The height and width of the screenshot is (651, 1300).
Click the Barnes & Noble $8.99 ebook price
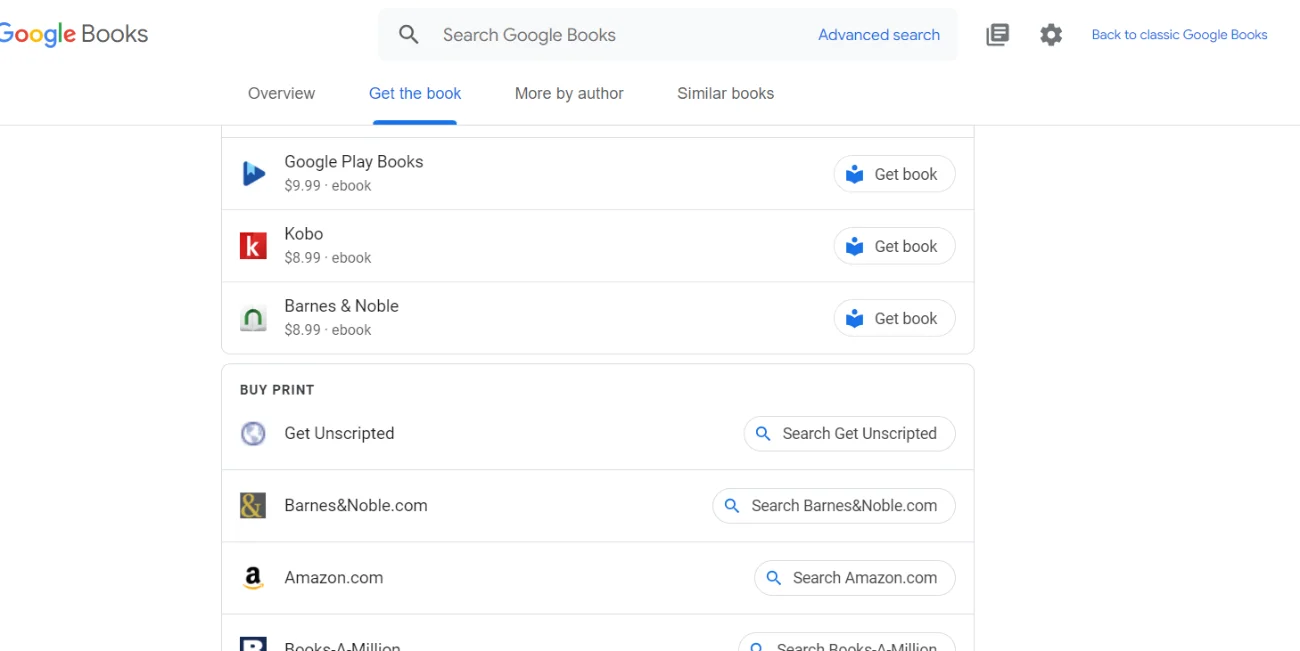328,330
